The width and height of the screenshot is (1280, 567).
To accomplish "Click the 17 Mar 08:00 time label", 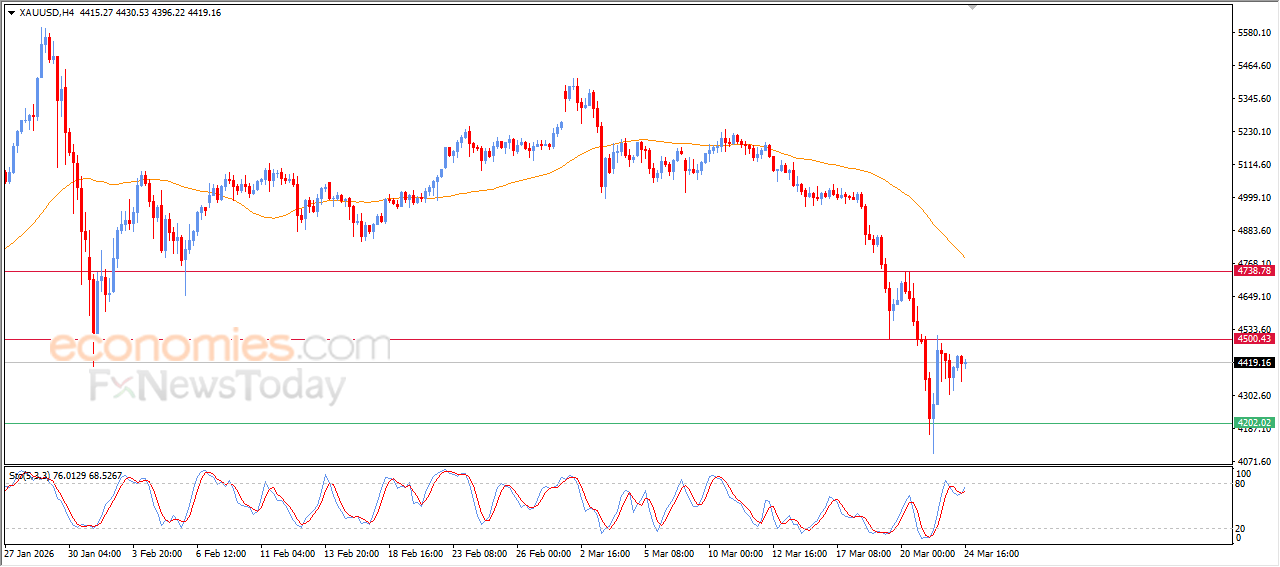I will [x=864, y=553].
